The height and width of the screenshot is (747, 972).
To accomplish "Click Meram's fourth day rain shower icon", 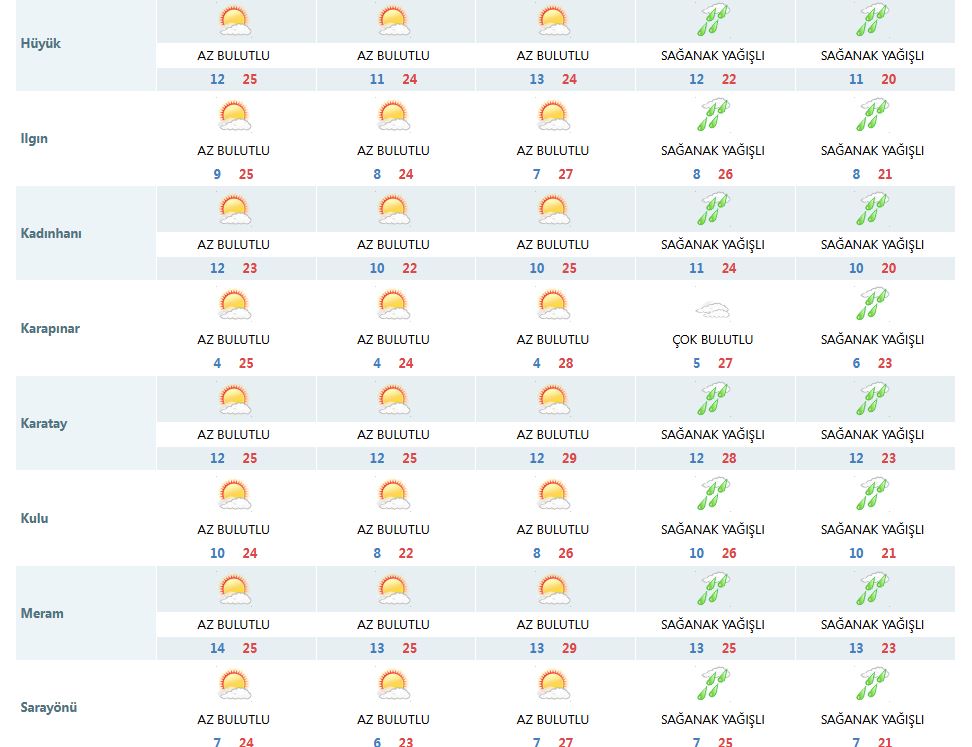I will pyautogui.click(x=713, y=590).
